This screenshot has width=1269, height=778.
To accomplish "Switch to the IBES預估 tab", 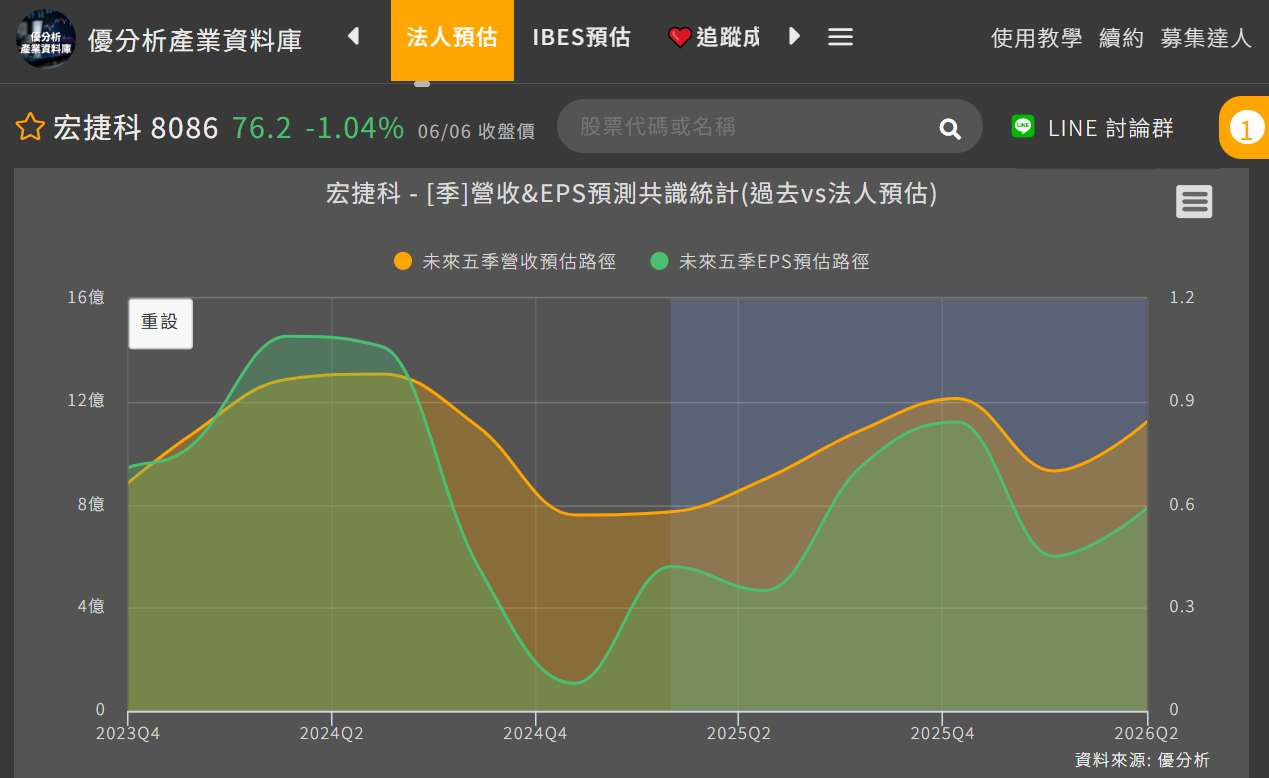I will [581, 38].
